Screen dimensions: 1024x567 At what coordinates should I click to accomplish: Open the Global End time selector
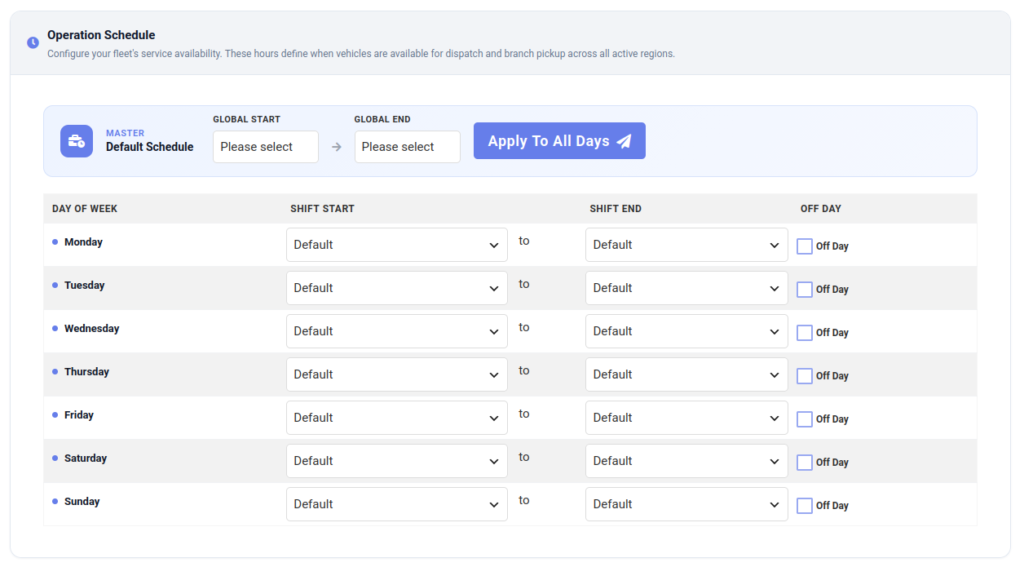click(x=408, y=147)
